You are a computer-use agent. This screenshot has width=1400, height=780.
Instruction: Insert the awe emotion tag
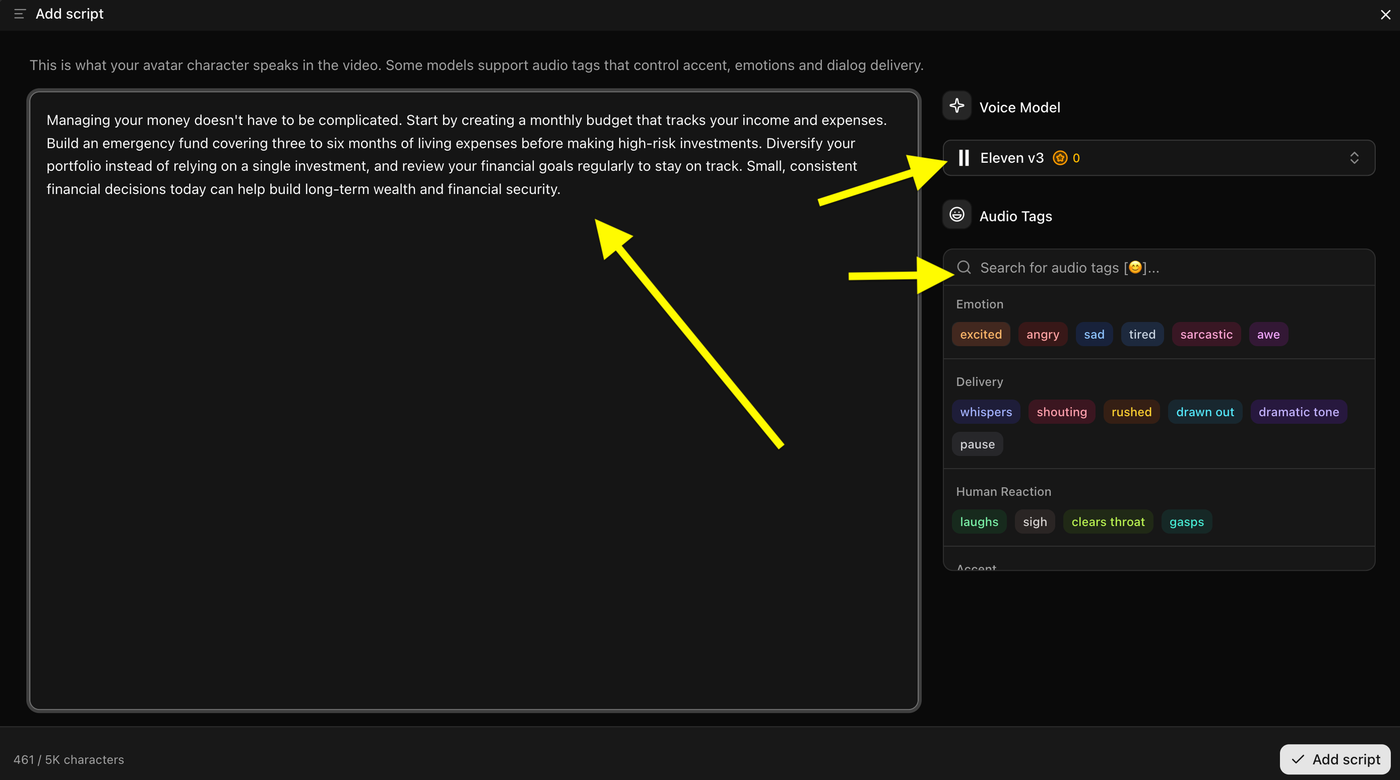pyautogui.click(x=1269, y=335)
